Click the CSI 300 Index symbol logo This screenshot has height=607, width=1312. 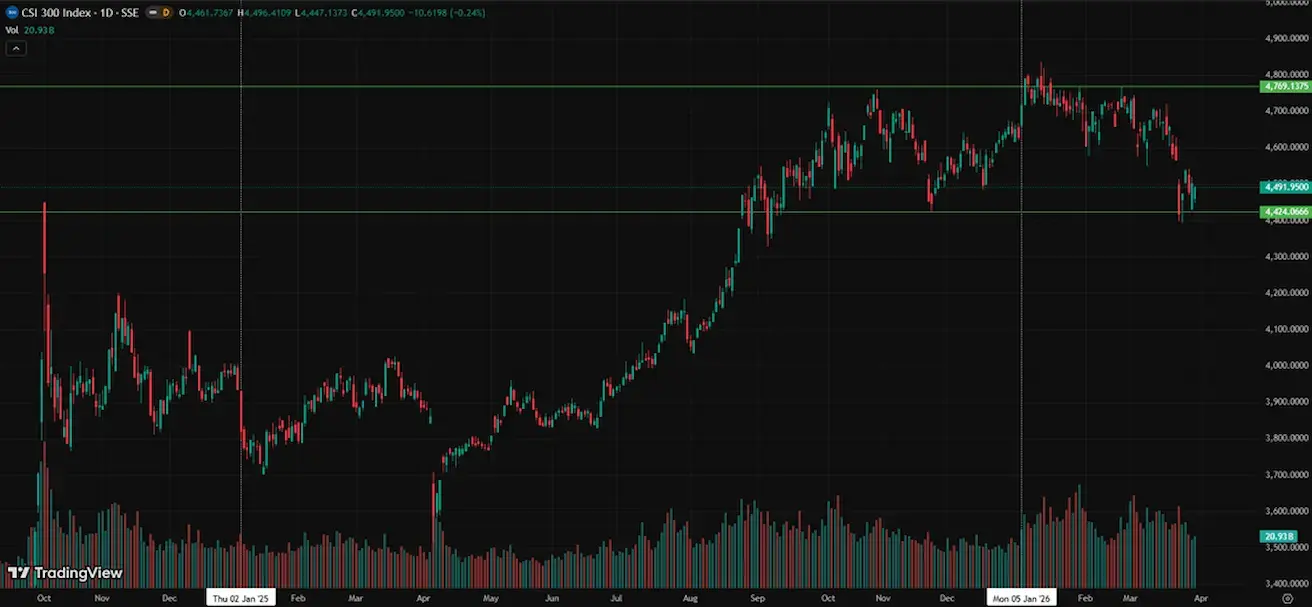tap(11, 12)
